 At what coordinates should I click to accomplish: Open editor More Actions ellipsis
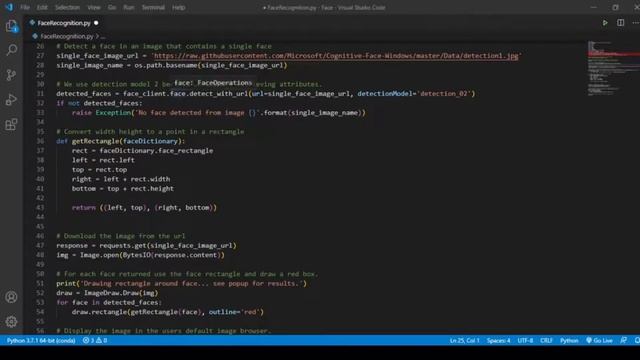click(635, 23)
